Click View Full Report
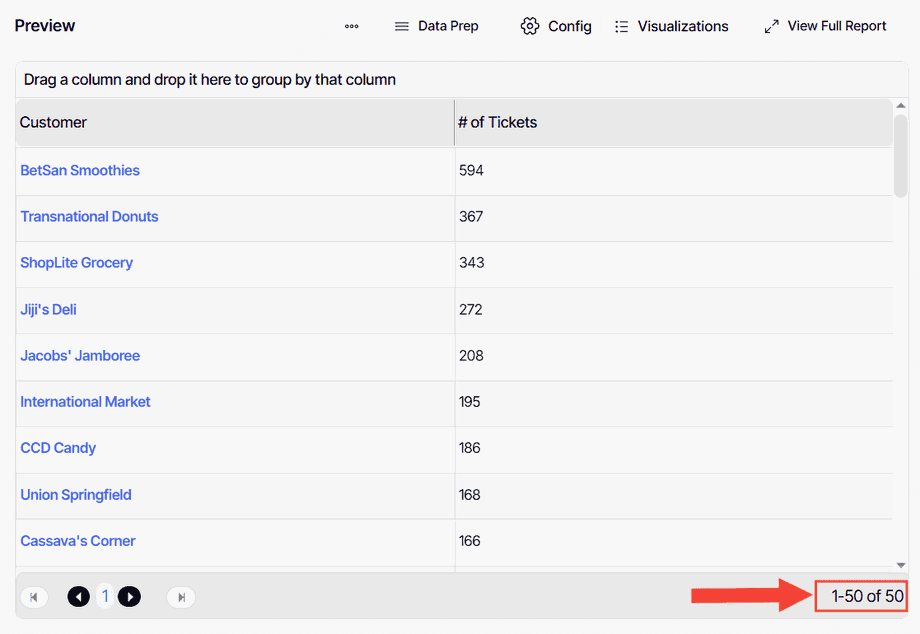 [825, 27]
